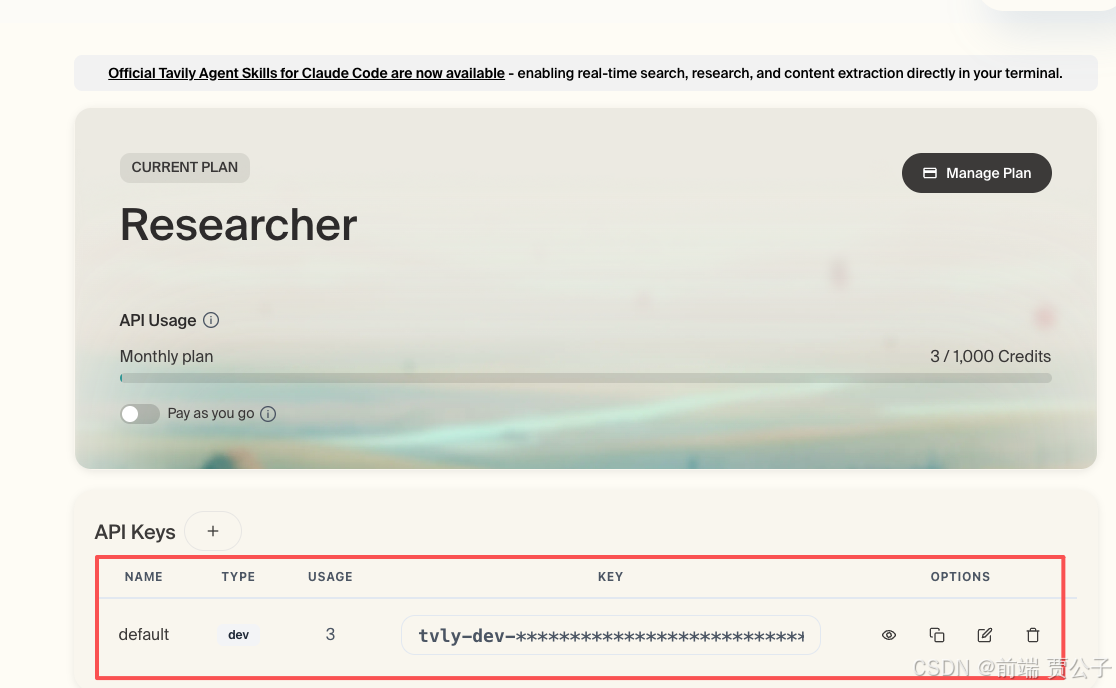Image resolution: width=1116 pixels, height=688 pixels.
Task: Click the usage value 3 in the table
Action: pos(330,635)
